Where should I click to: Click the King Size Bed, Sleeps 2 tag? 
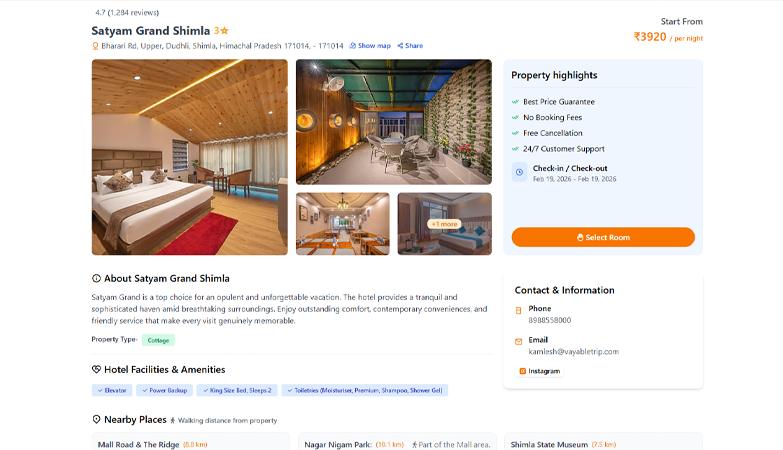click(237, 391)
